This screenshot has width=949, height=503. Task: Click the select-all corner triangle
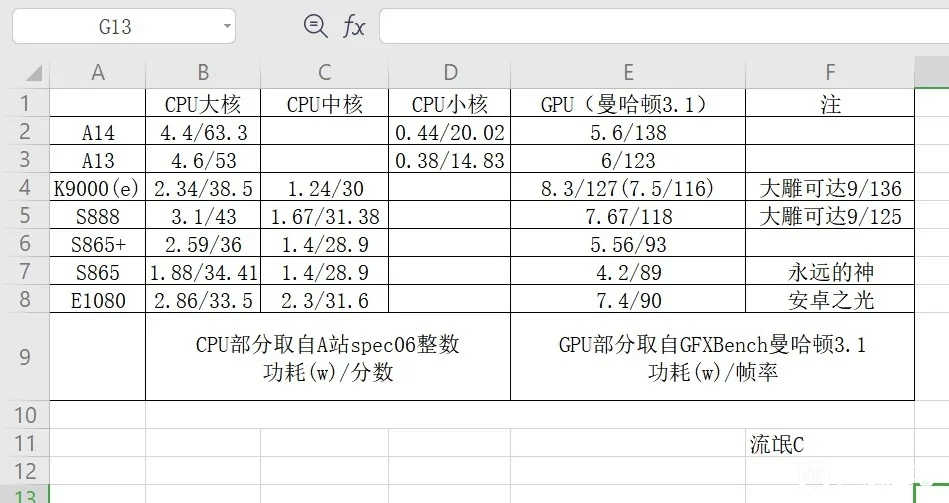(x=34, y=73)
